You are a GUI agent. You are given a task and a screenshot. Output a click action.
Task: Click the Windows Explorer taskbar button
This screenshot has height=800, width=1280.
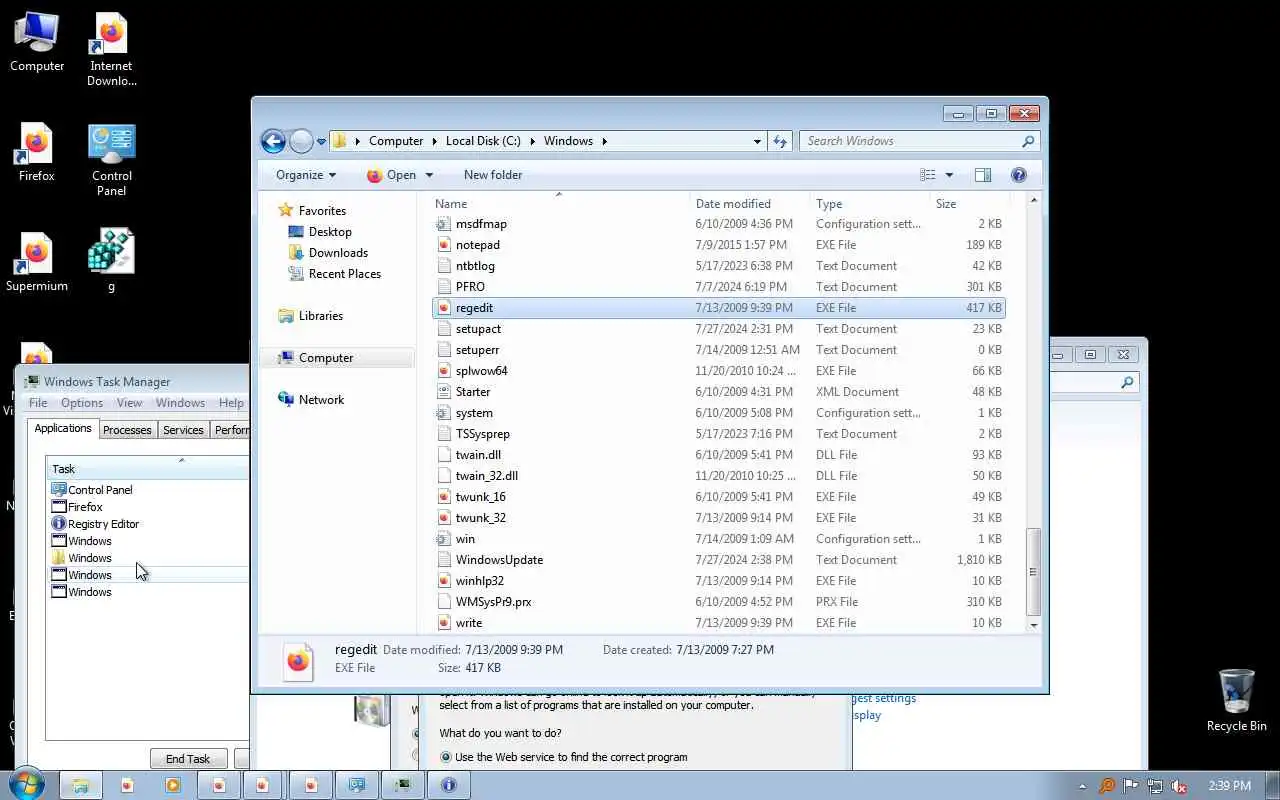coord(79,785)
